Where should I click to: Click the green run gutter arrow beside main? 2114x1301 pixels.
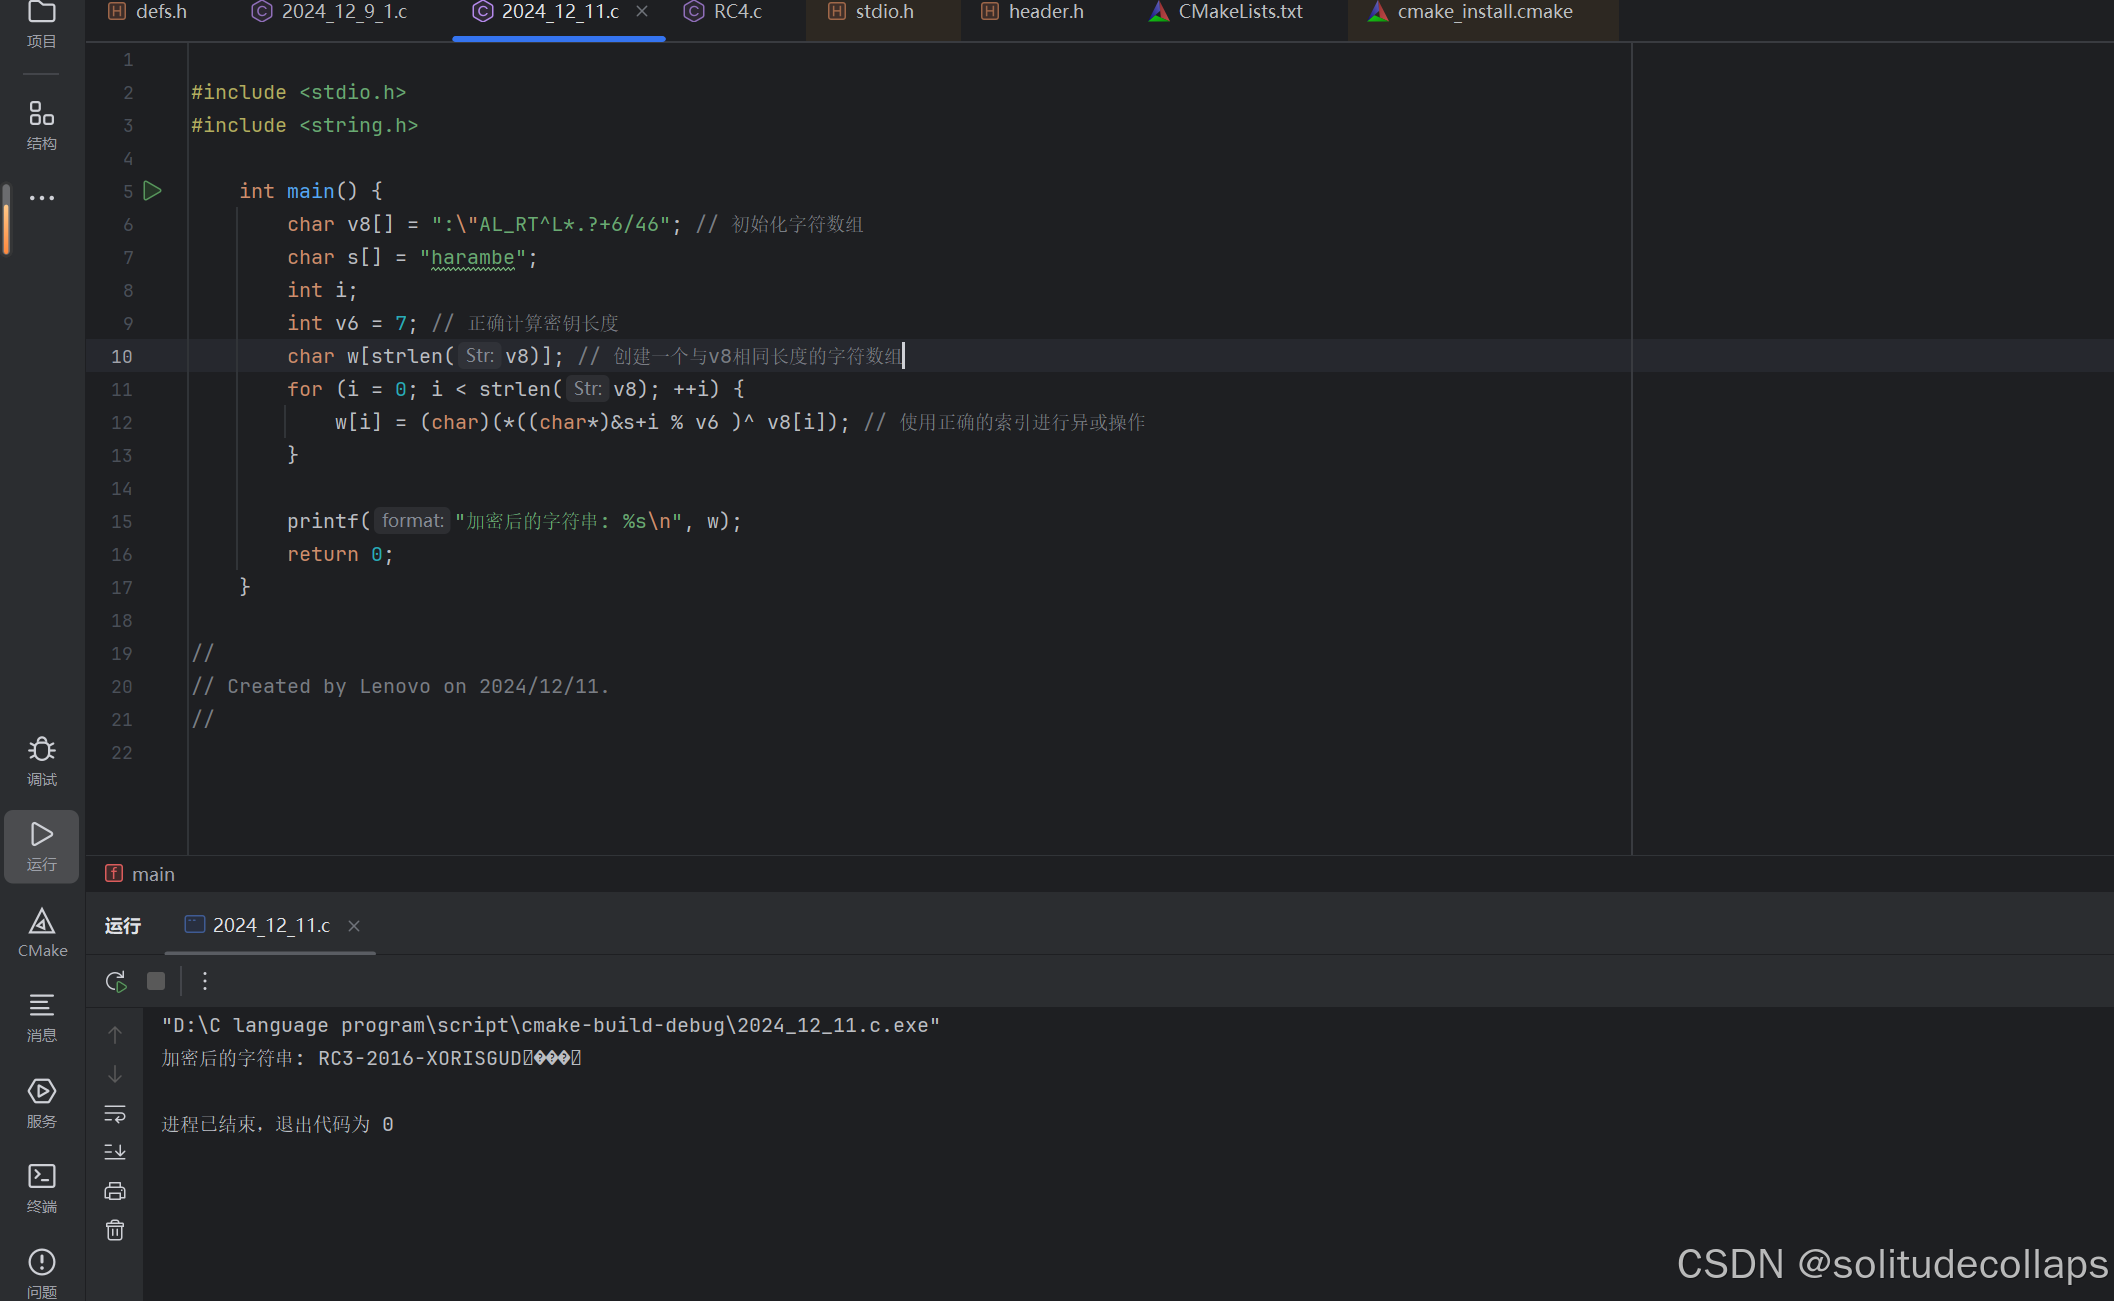tap(153, 190)
